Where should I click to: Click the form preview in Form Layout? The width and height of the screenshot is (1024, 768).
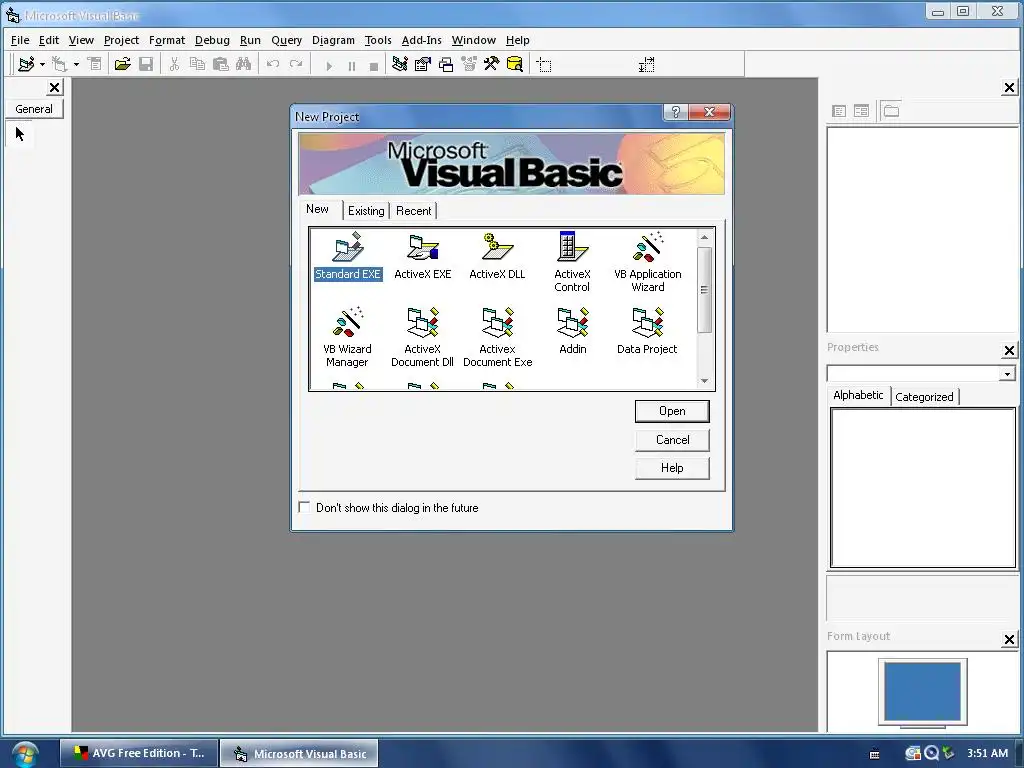[x=922, y=692]
